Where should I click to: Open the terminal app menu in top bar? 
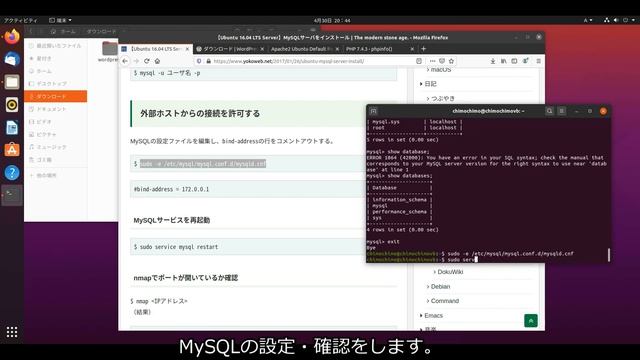60,20
